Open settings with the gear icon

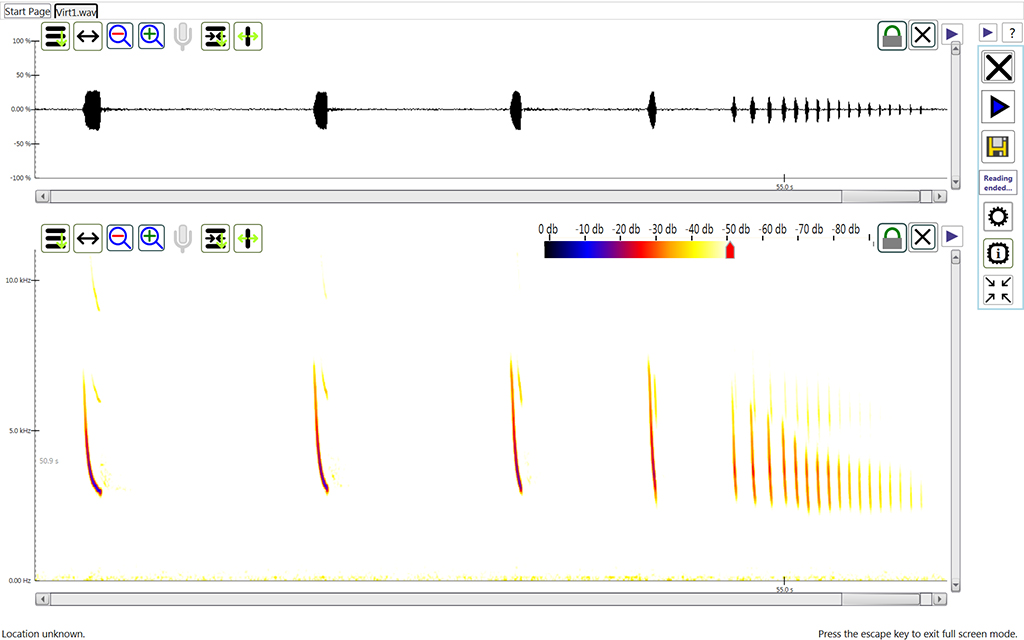click(x=997, y=217)
